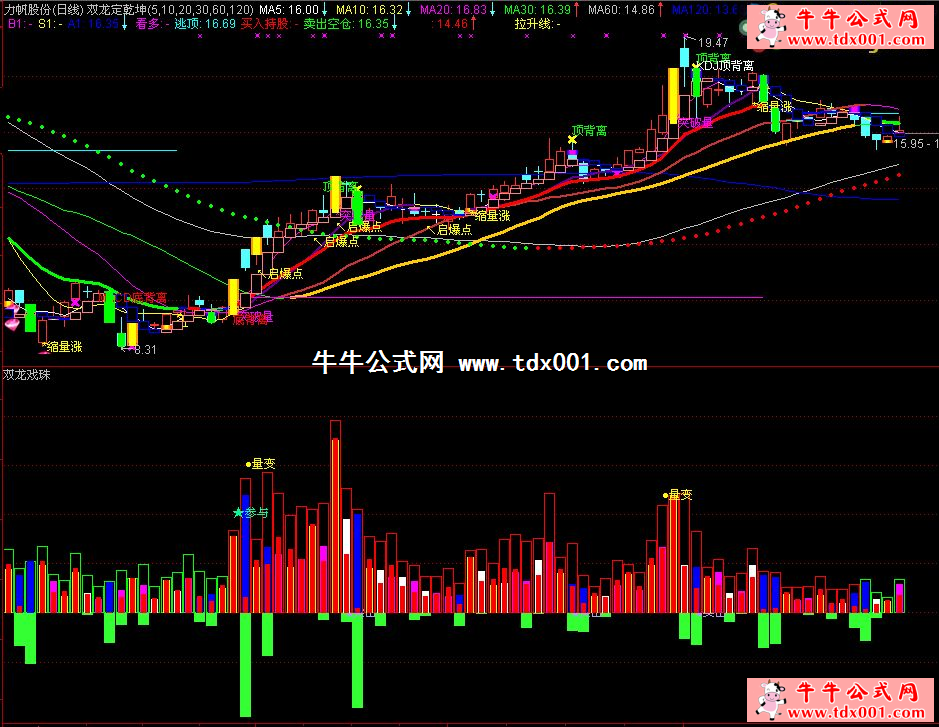Screen dimensions: 939x727
Task: Click the cow logo in top-right watermark
Action: tap(770, 27)
